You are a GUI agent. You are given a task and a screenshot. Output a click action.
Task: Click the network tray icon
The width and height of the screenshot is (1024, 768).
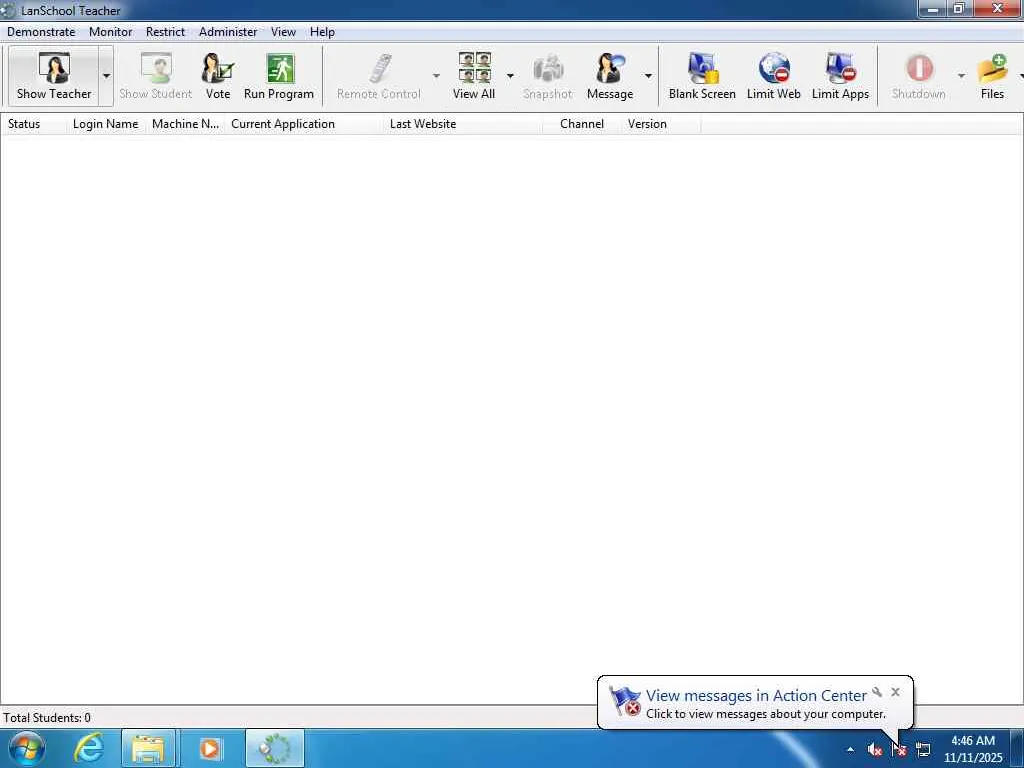[x=923, y=750]
